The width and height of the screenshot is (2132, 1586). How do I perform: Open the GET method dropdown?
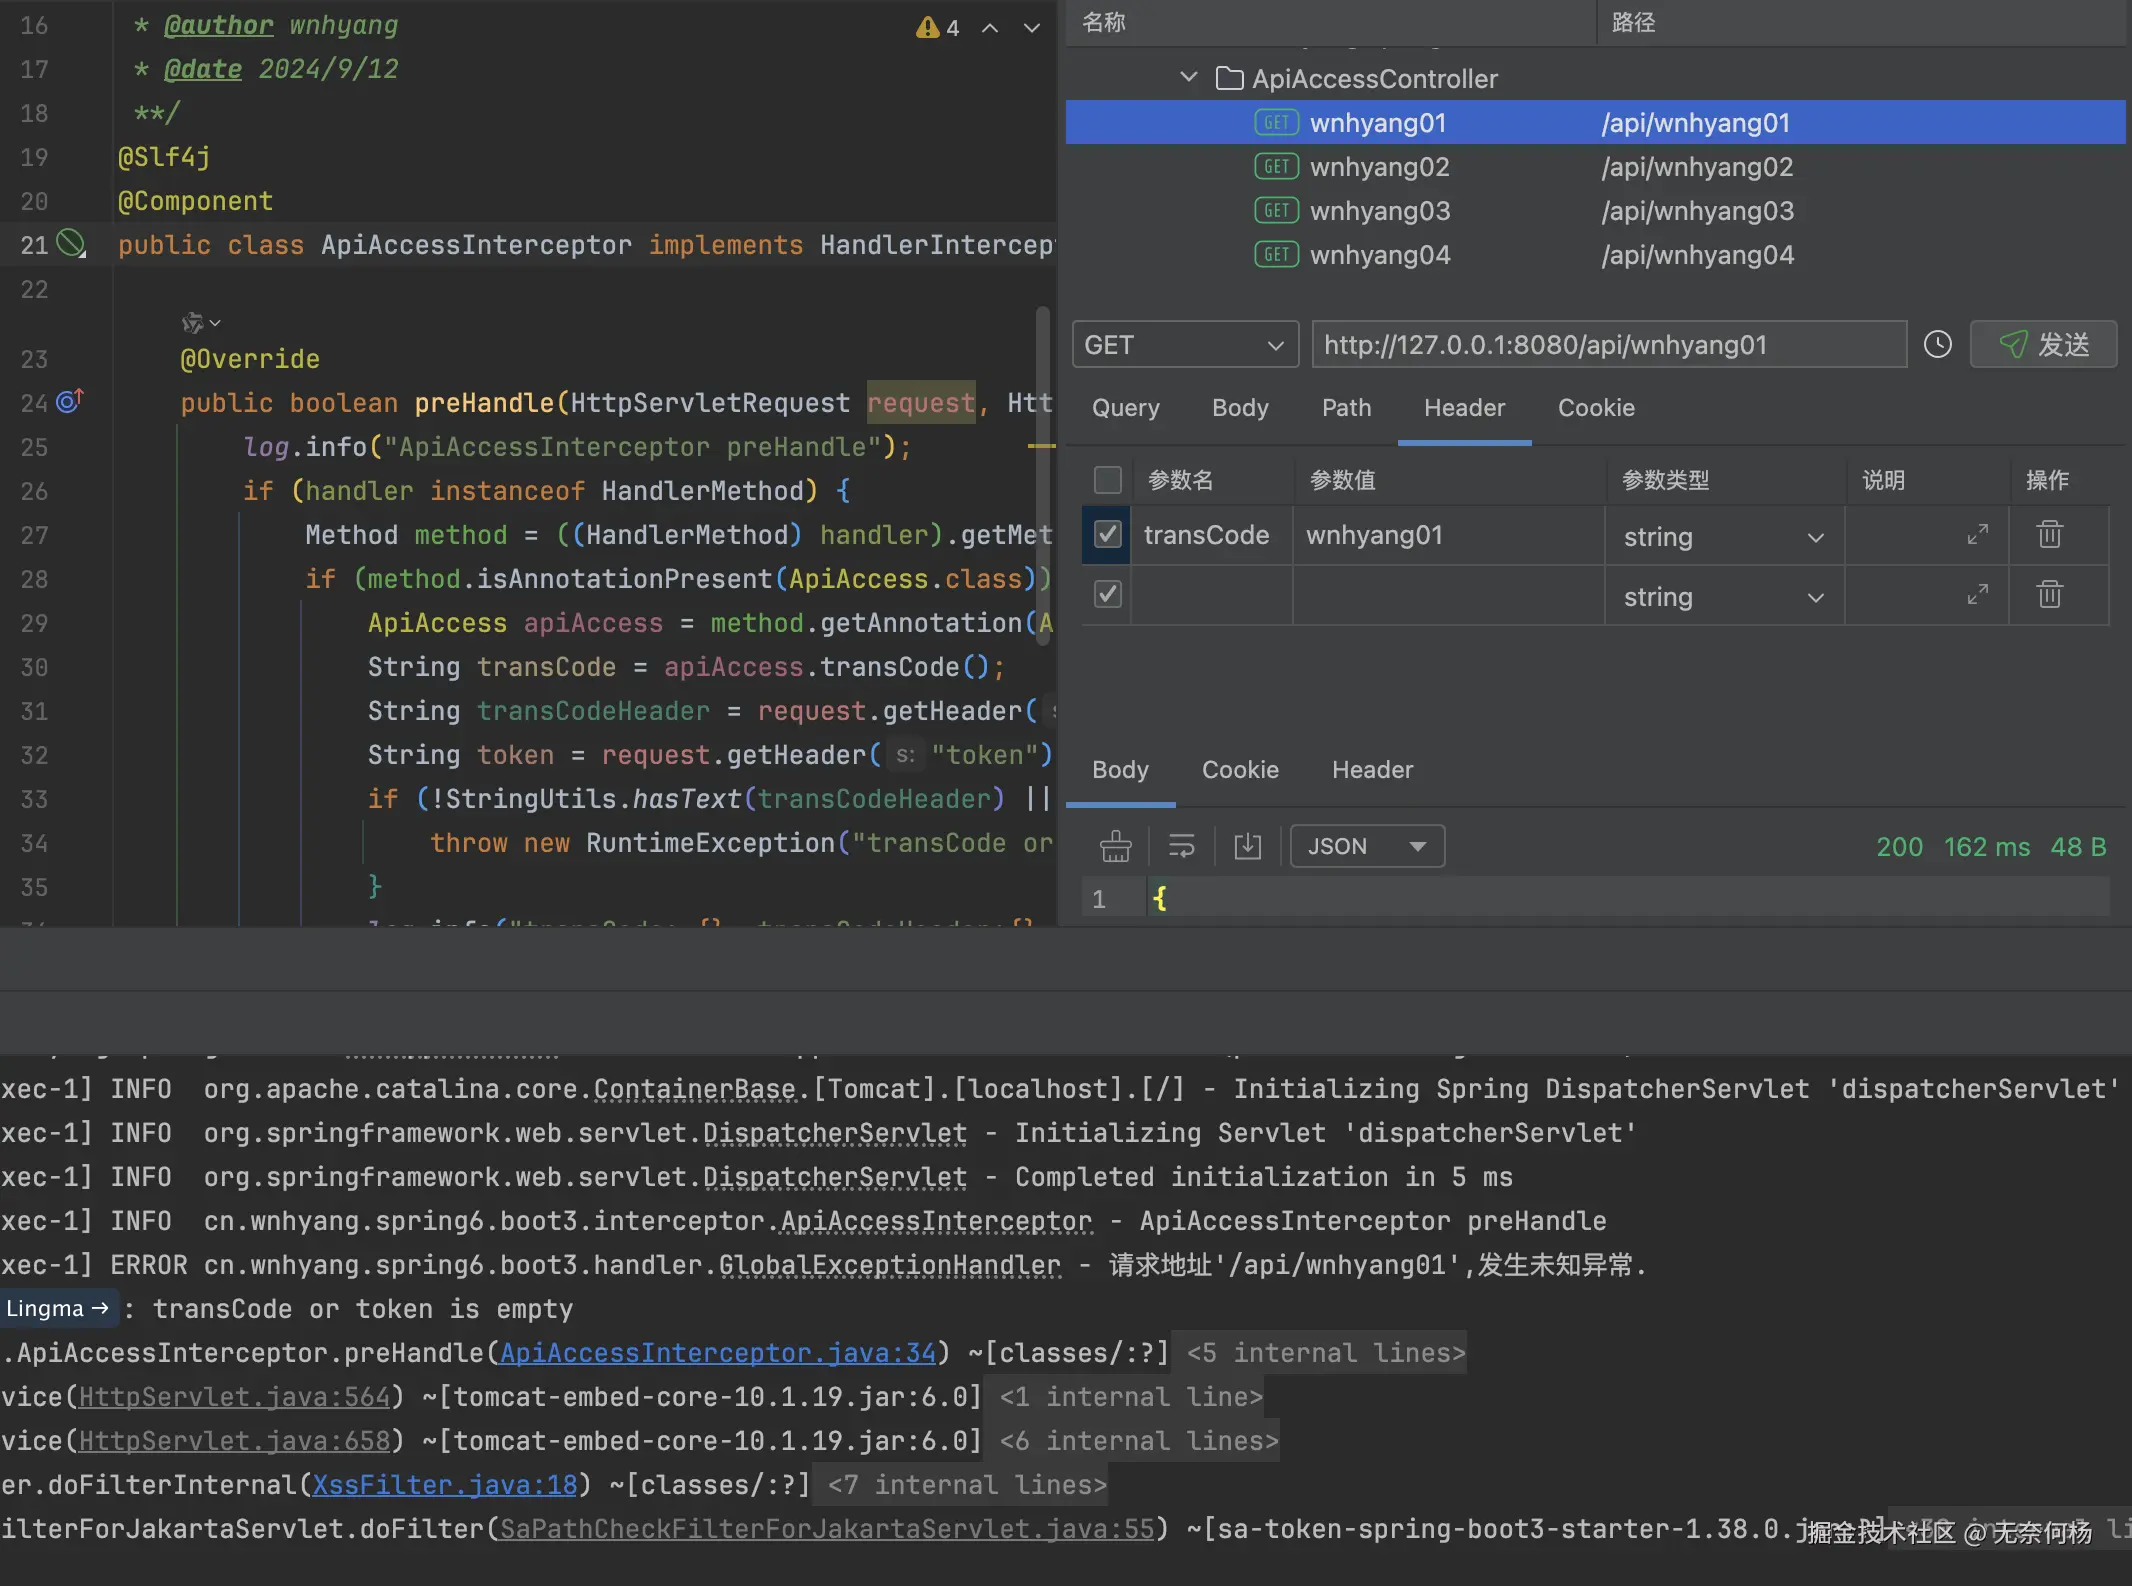click(1184, 345)
